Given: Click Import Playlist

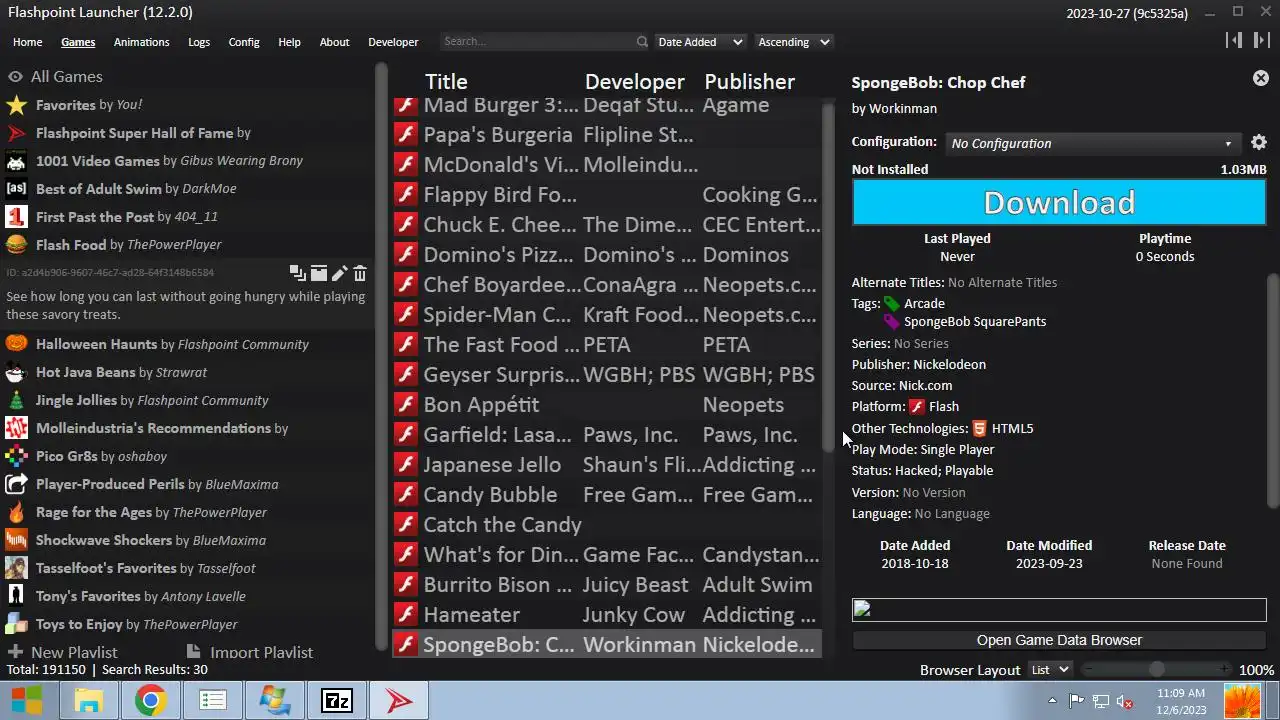Looking at the screenshot, I should [x=250, y=652].
